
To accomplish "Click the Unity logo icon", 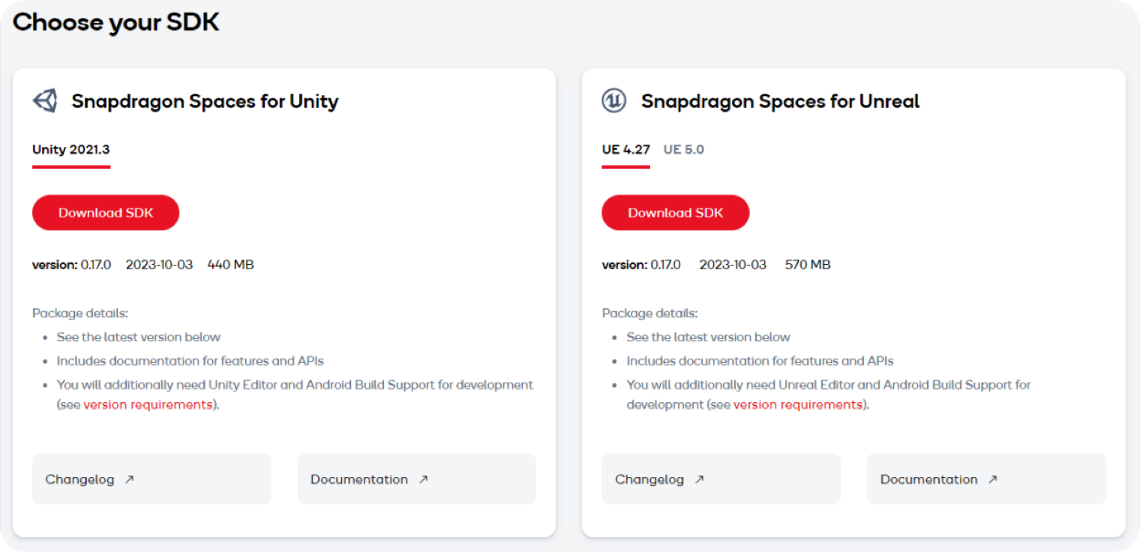I will click(x=44, y=100).
